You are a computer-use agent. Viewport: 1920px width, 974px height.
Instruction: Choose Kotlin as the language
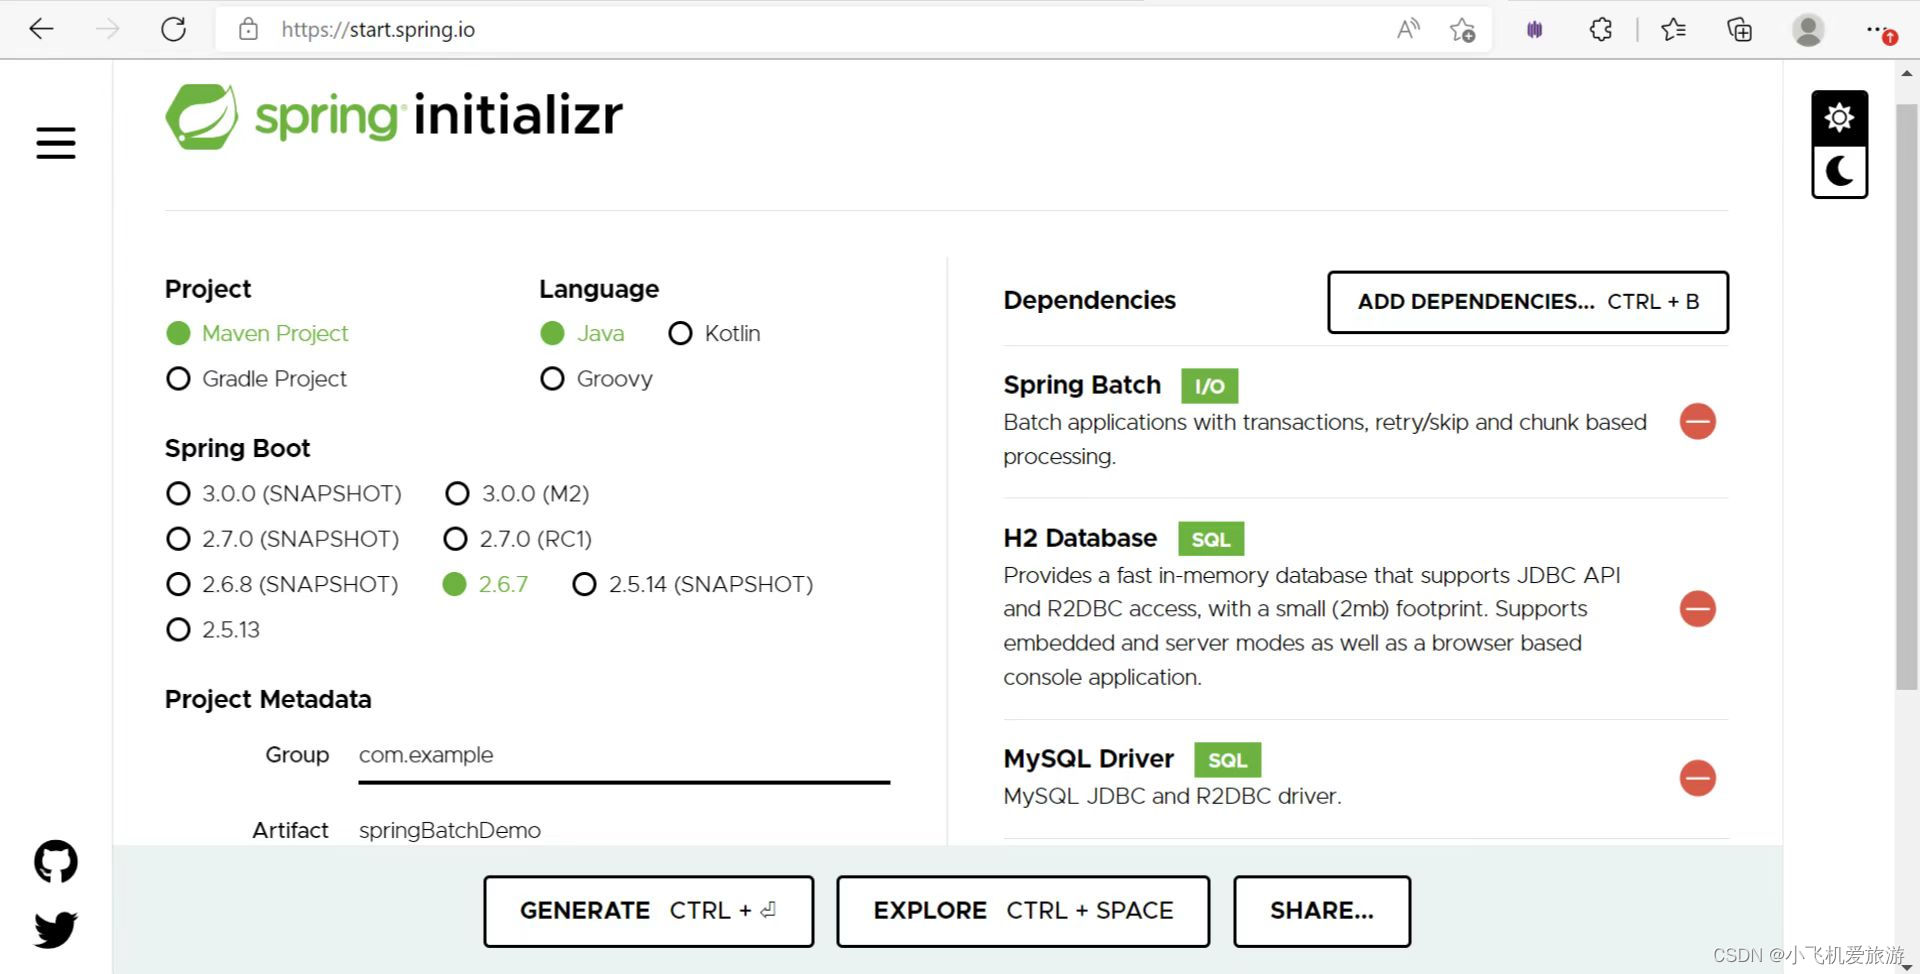pos(714,333)
